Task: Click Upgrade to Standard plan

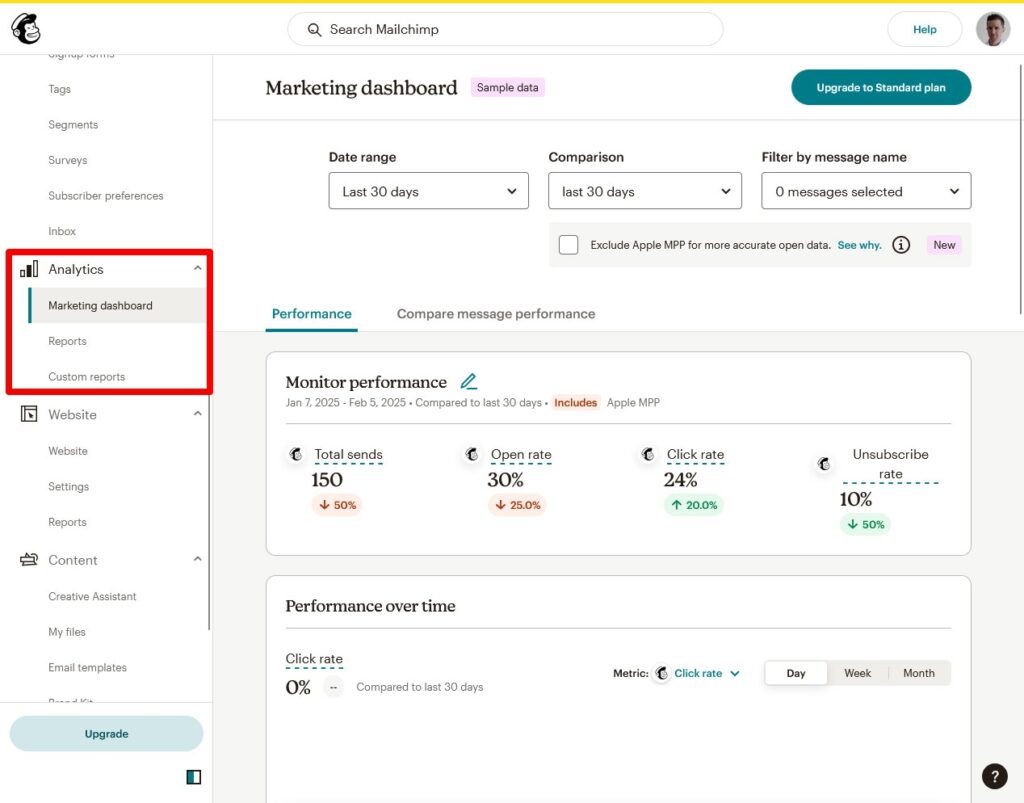Action: pyautogui.click(x=880, y=87)
